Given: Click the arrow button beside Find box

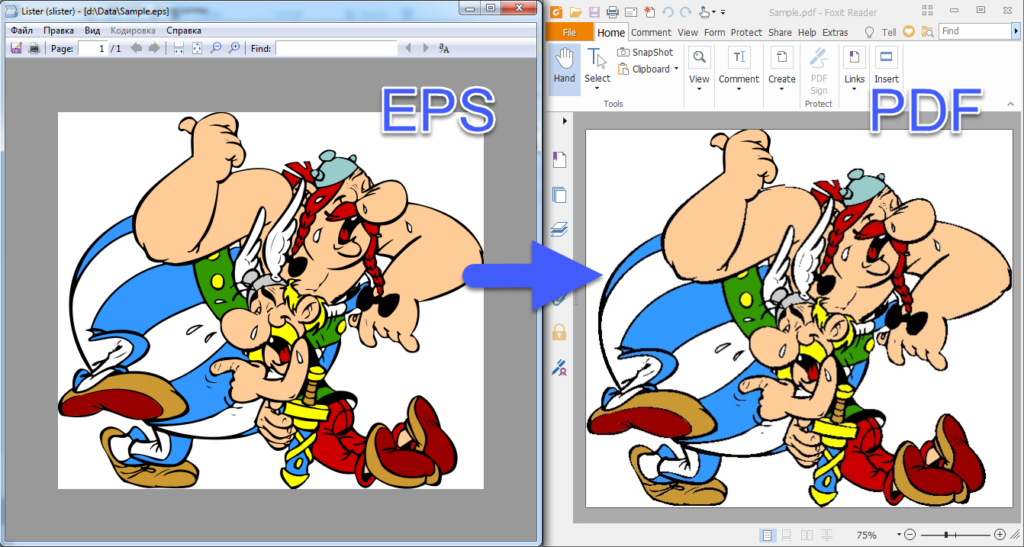Looking at the screenshot, I should point(1017,31).
